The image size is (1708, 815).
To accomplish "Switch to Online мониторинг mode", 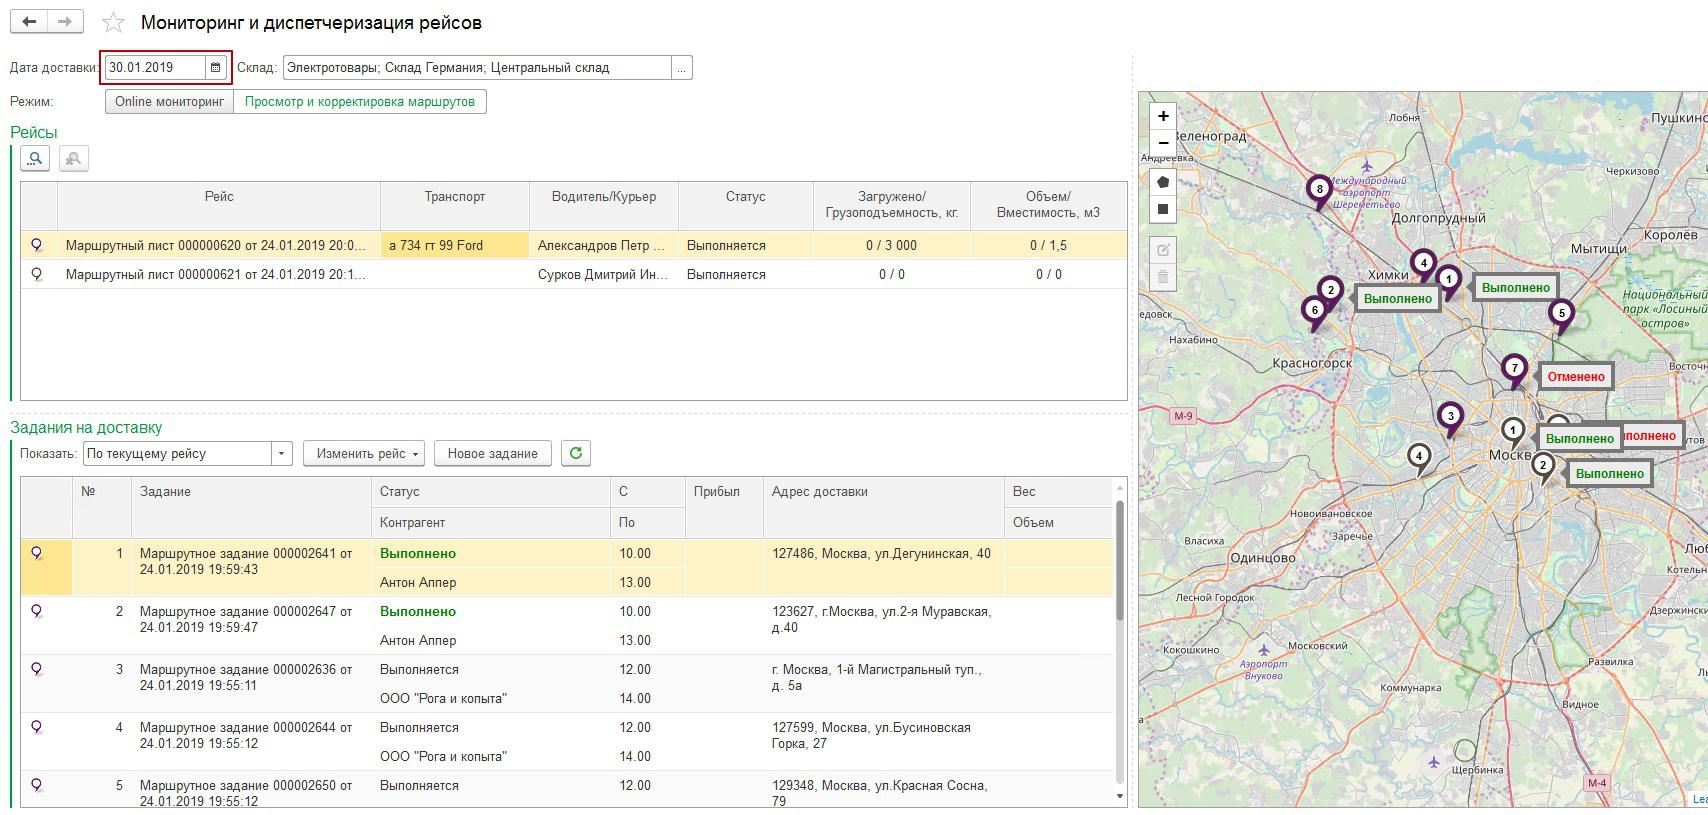I will [x=169, y=102].
